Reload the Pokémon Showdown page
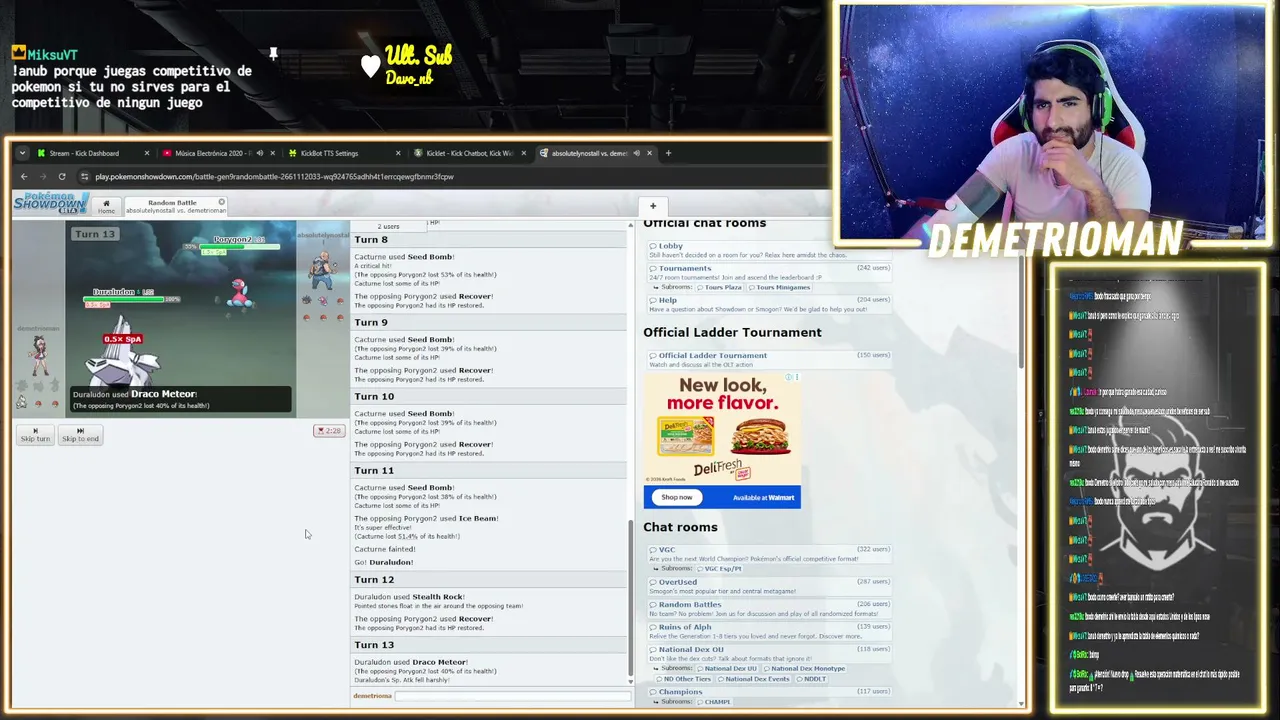 click(62, 176)
